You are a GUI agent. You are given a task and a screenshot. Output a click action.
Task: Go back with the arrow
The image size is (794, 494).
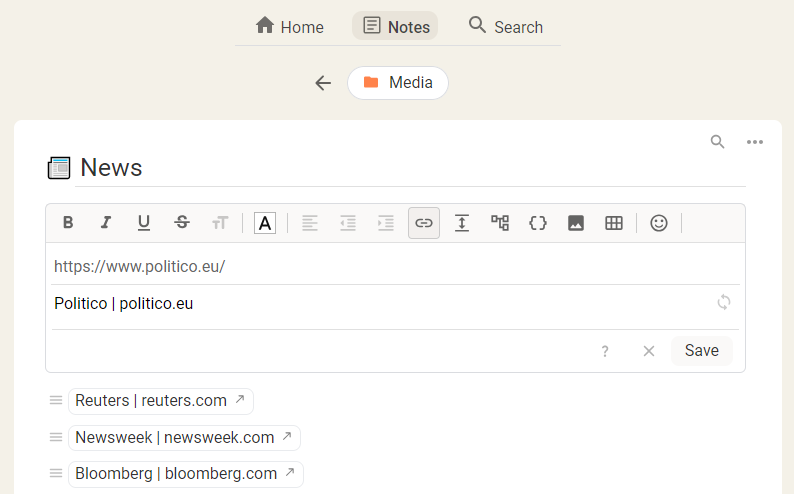point(323,83)
